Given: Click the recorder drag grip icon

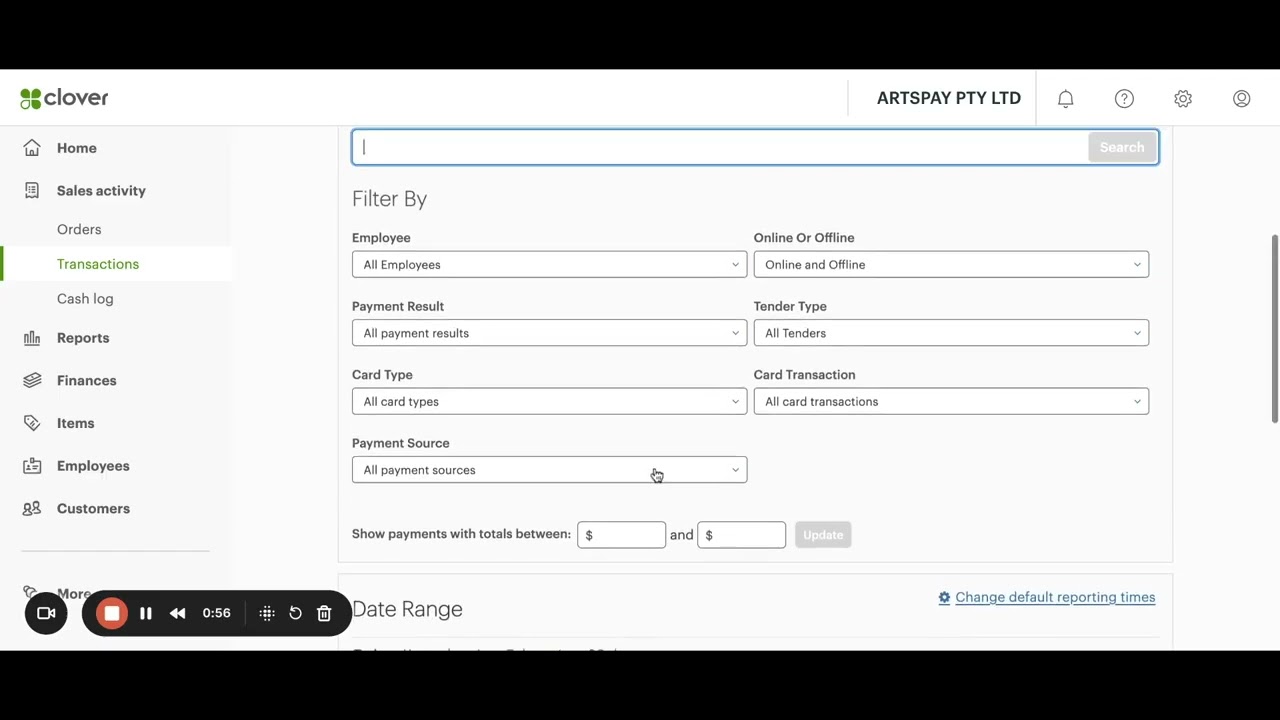Looking at the screenshot, I should [x=267, y=613].
